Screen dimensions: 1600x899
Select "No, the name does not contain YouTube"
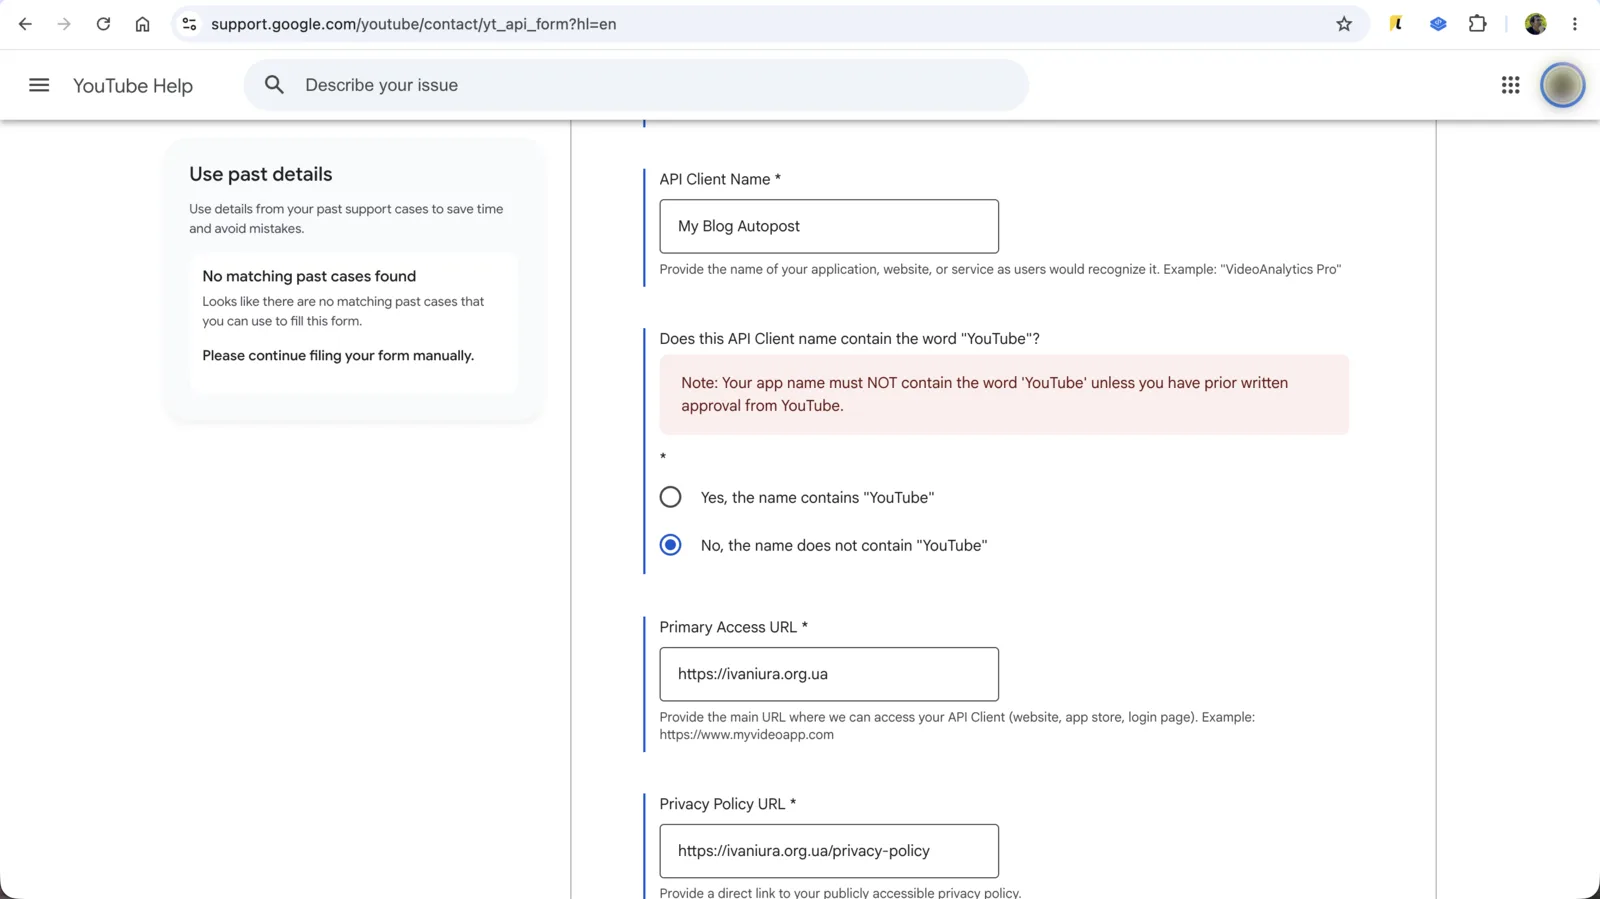670,545
